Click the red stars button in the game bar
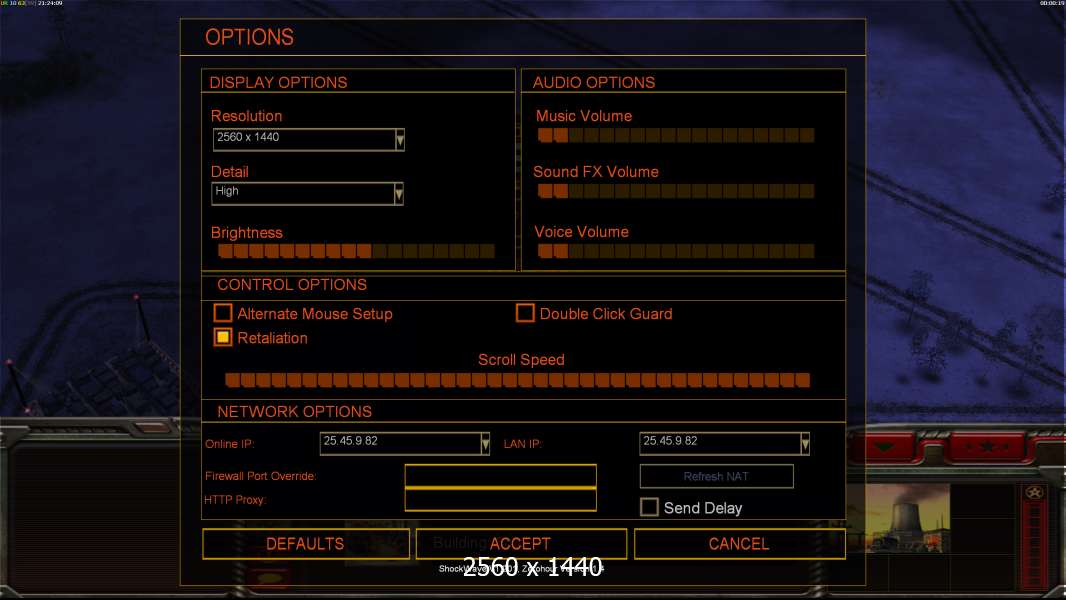The image size is (1066, 600). point(986,447)
